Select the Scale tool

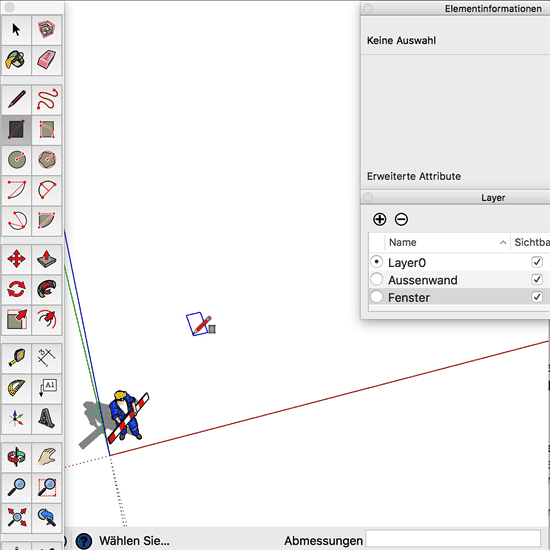(16, 320)
